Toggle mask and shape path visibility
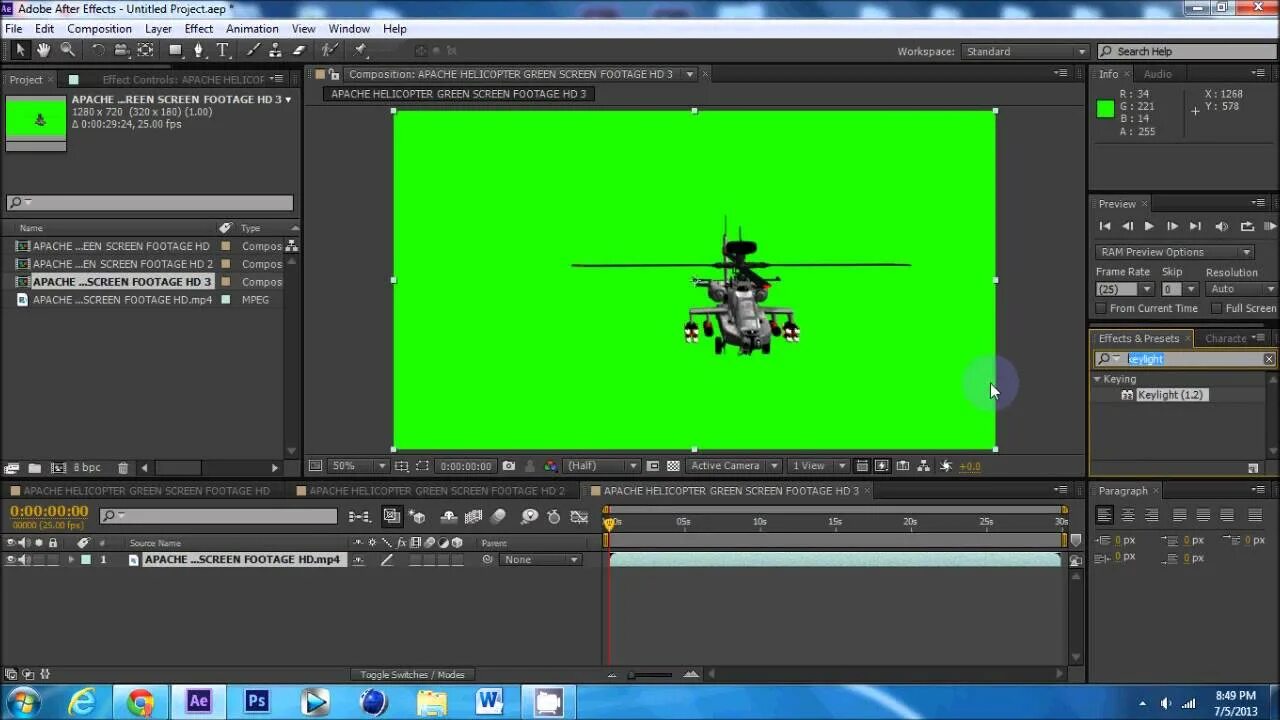The width and height of the screenshot is (1280, 720). coord(422,466)
